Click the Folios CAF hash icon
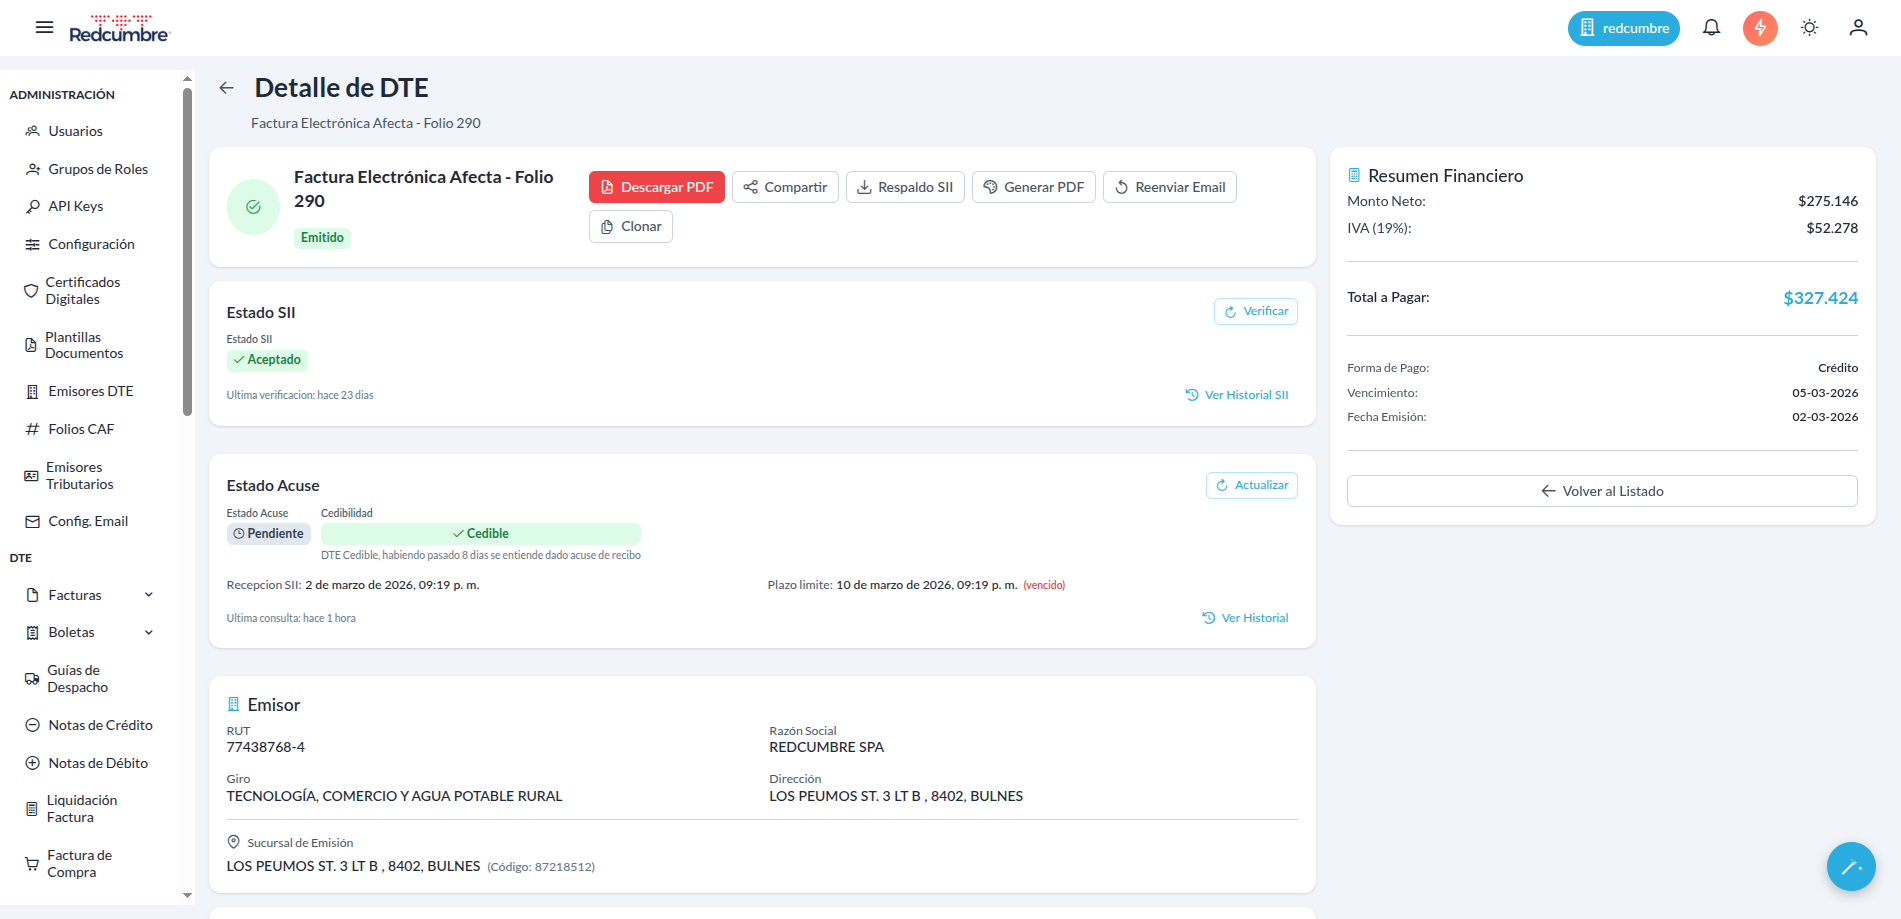Viewport: 1901px width, 919px height. pyautogui.click(x=32, y=429)
